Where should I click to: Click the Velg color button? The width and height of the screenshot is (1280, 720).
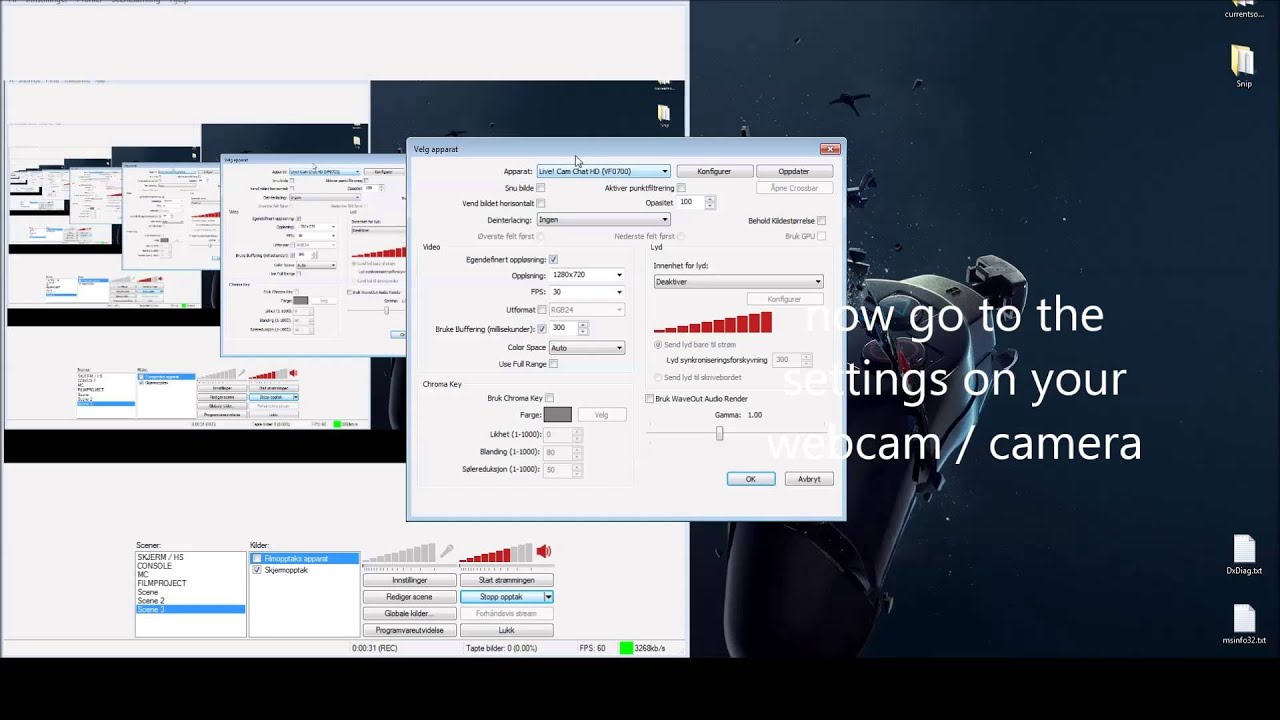point(602,415)
